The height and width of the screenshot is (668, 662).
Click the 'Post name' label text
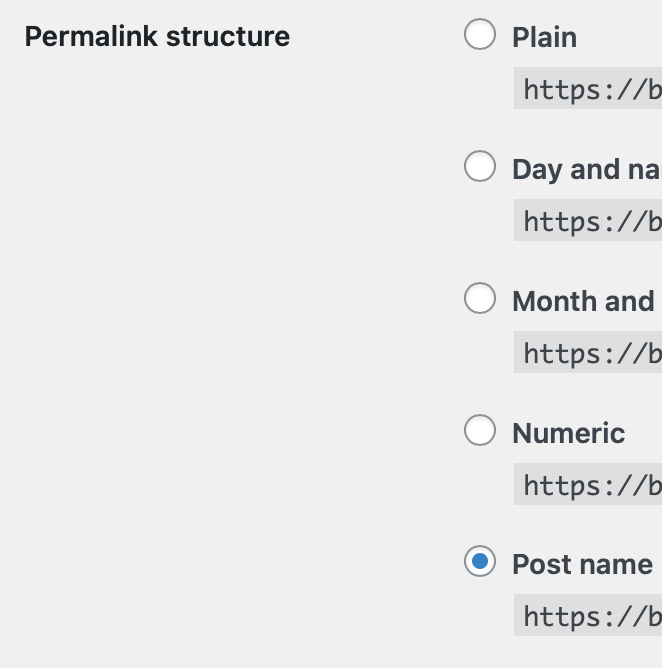pos(582,564)
